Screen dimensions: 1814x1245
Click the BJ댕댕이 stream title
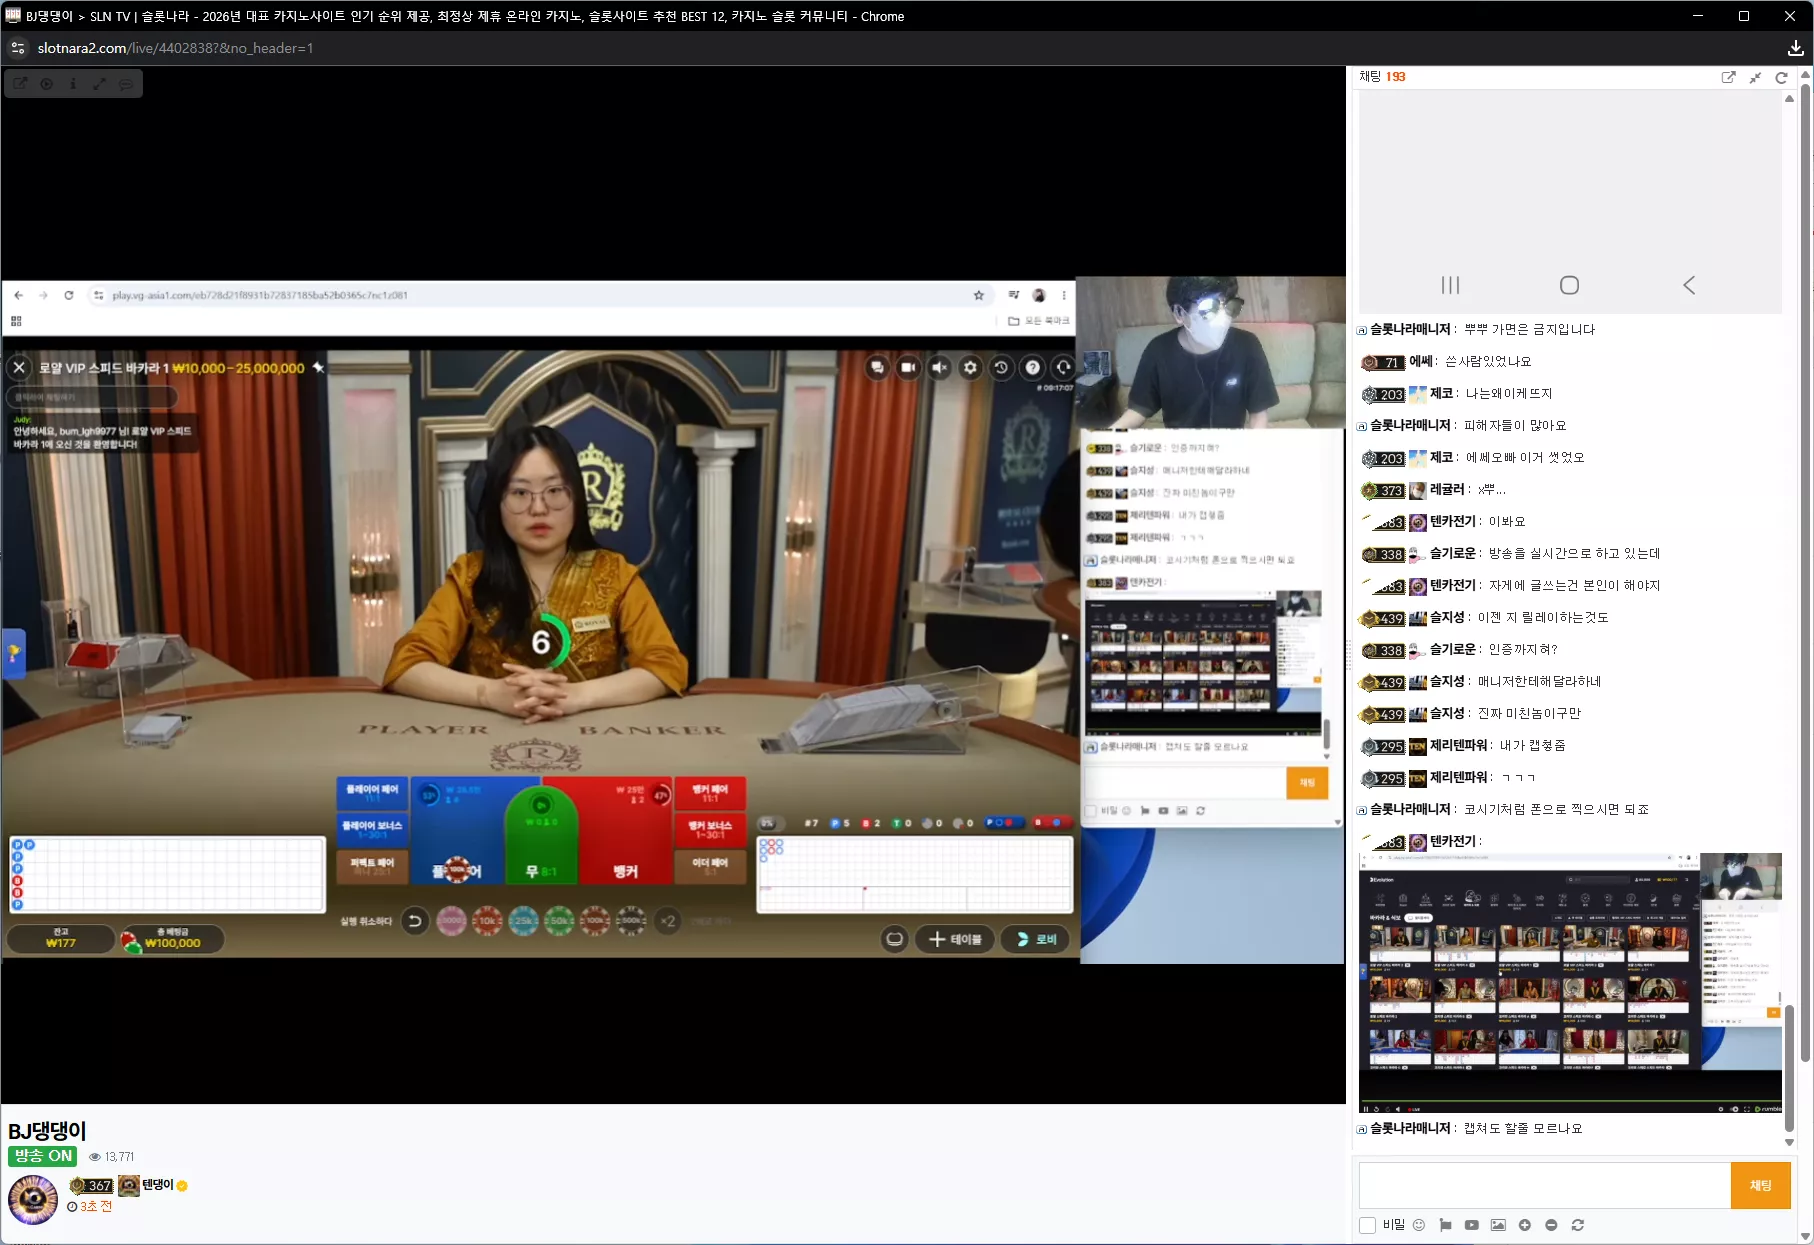tap(47, 1131)
